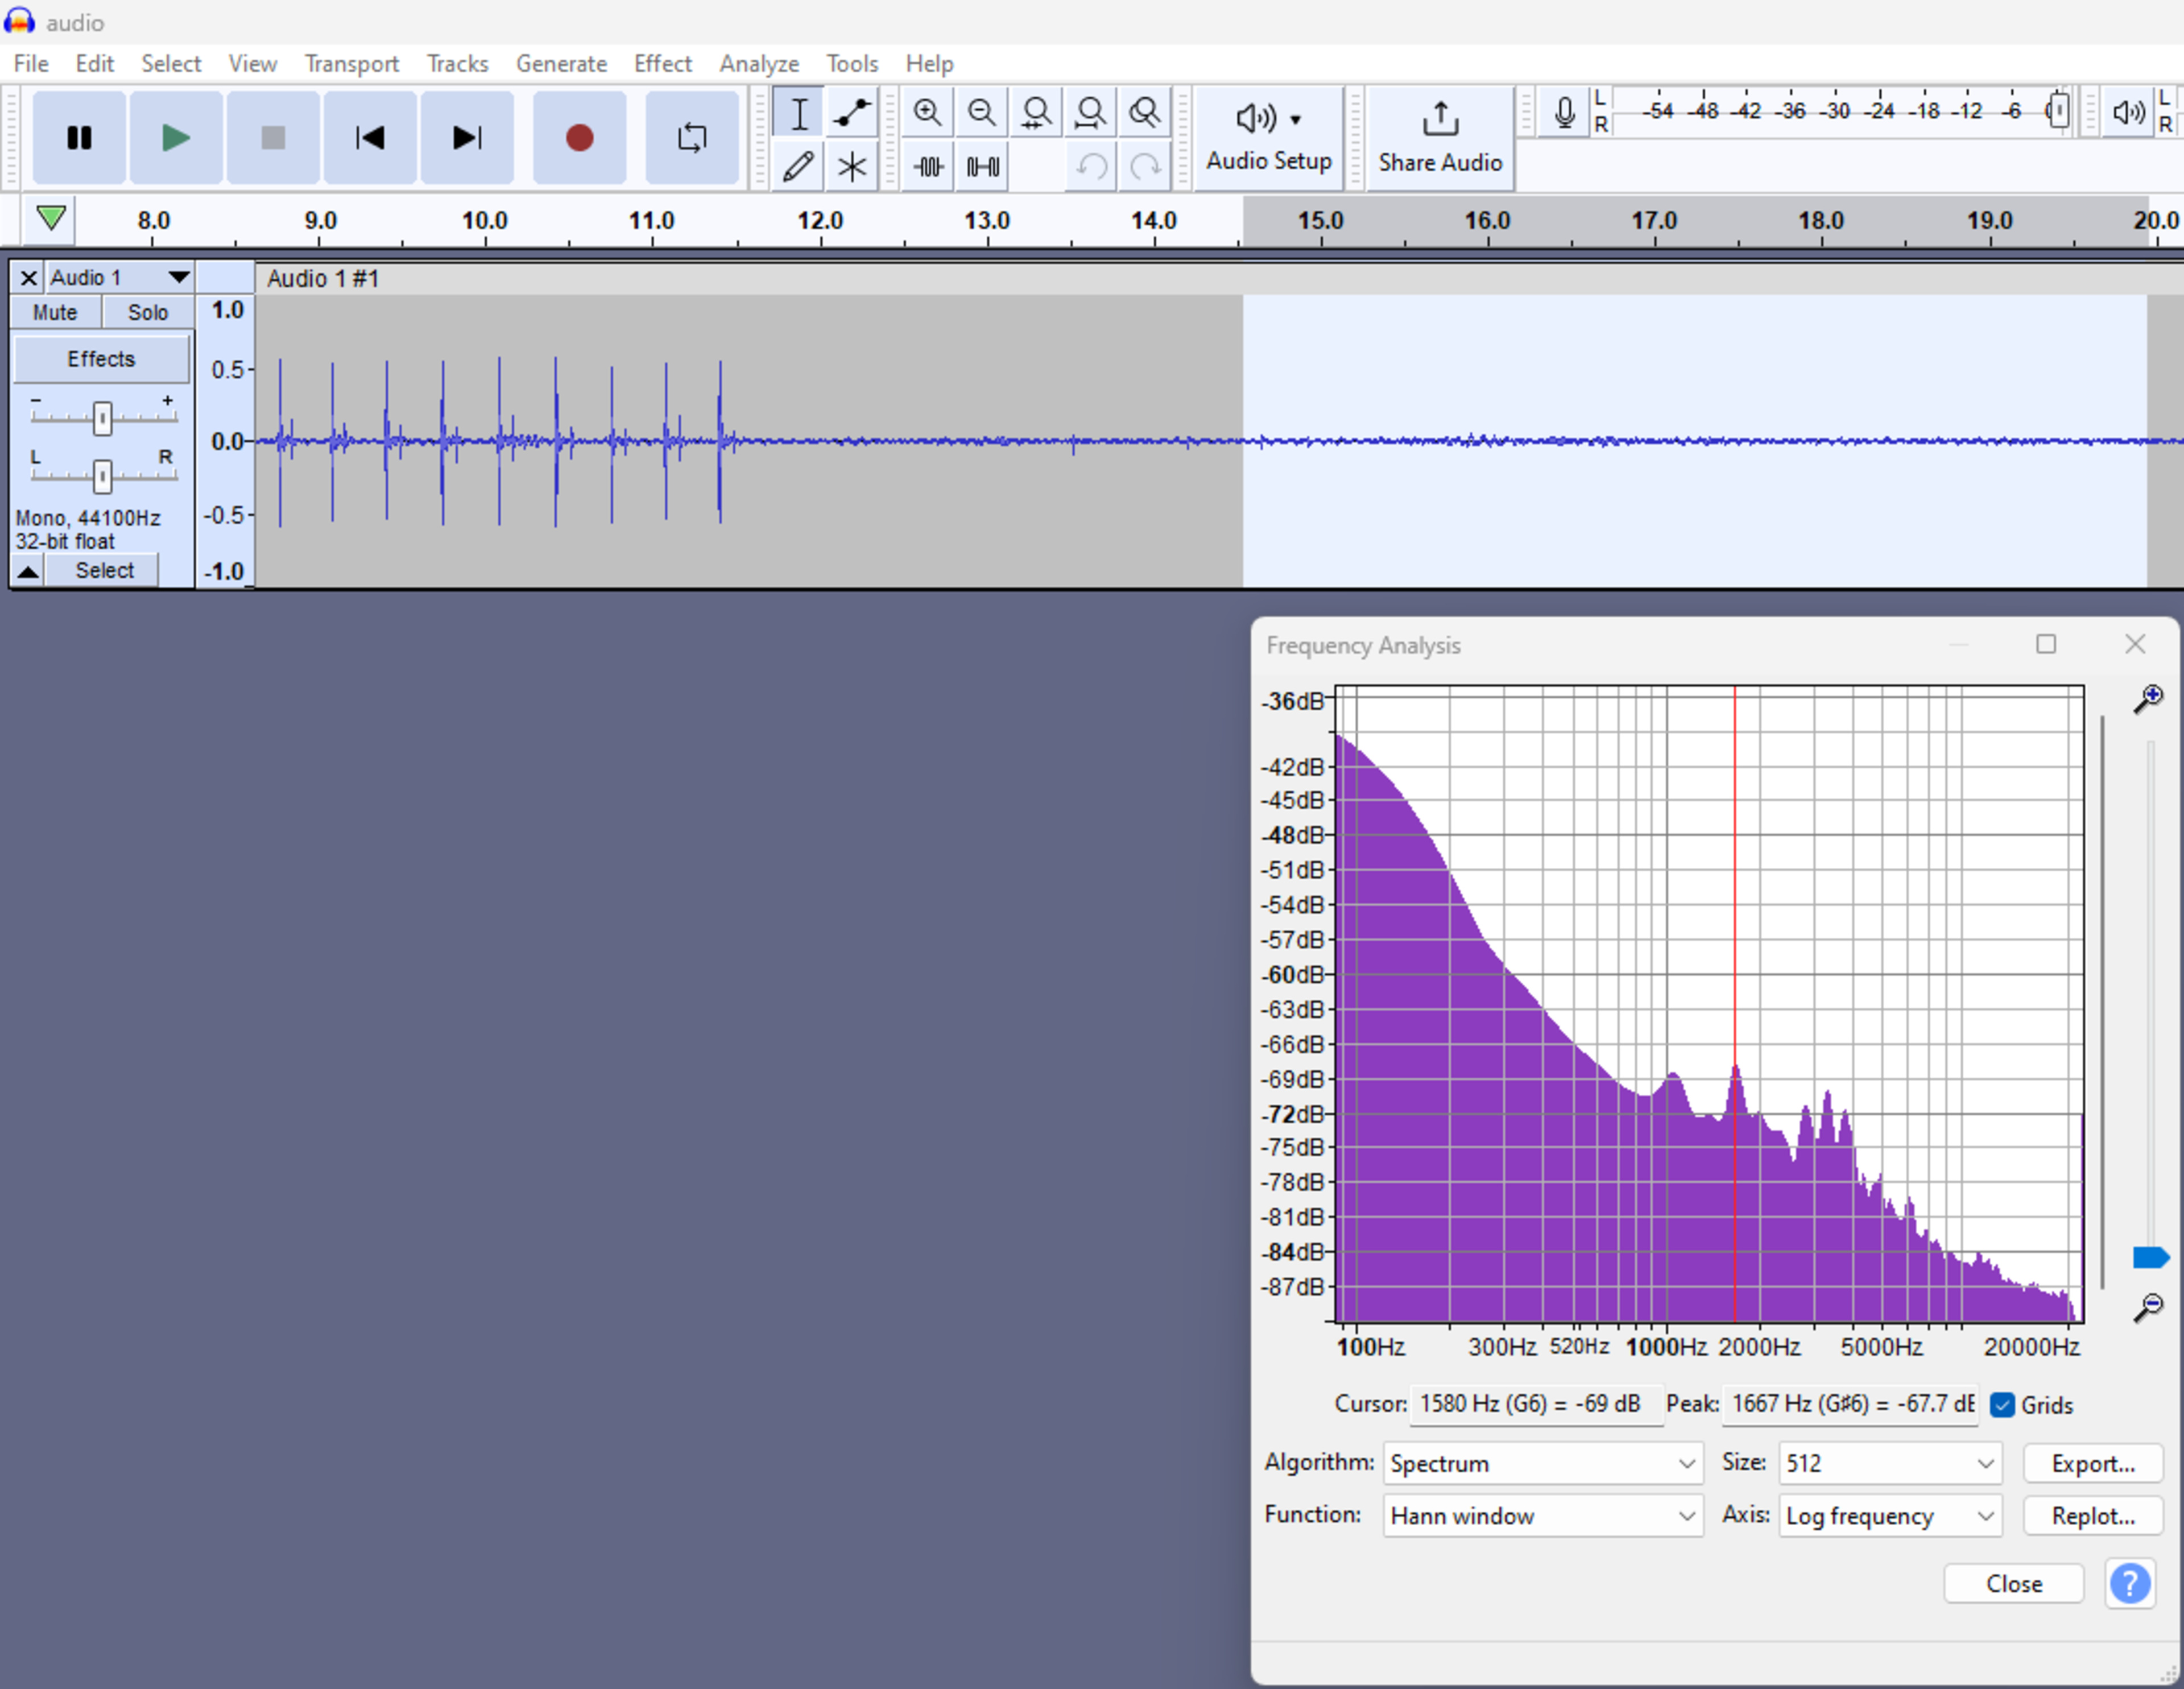Image resolution: width=2184 pixels, height=1689 pixels.
Task: Solo the Audio 1 track
Action: [148, 312]
